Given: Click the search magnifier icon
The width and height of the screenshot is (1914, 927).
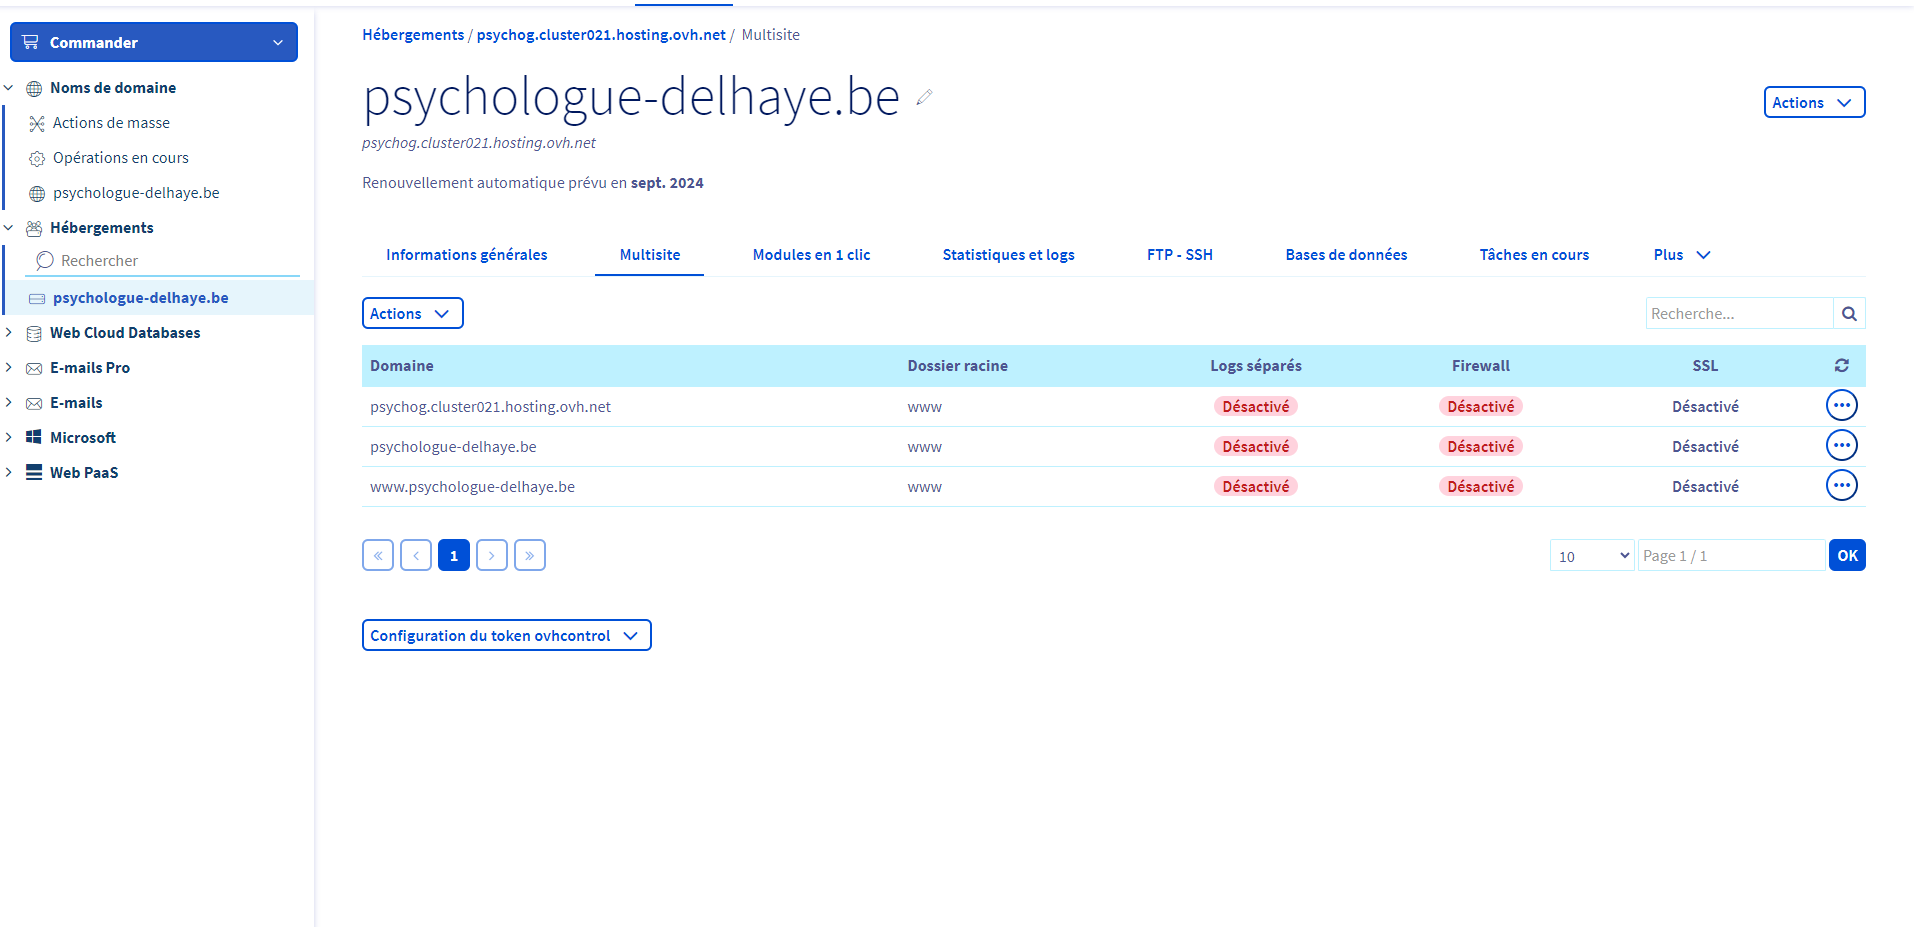Looking at the screenshot, I should [1849, 314].
